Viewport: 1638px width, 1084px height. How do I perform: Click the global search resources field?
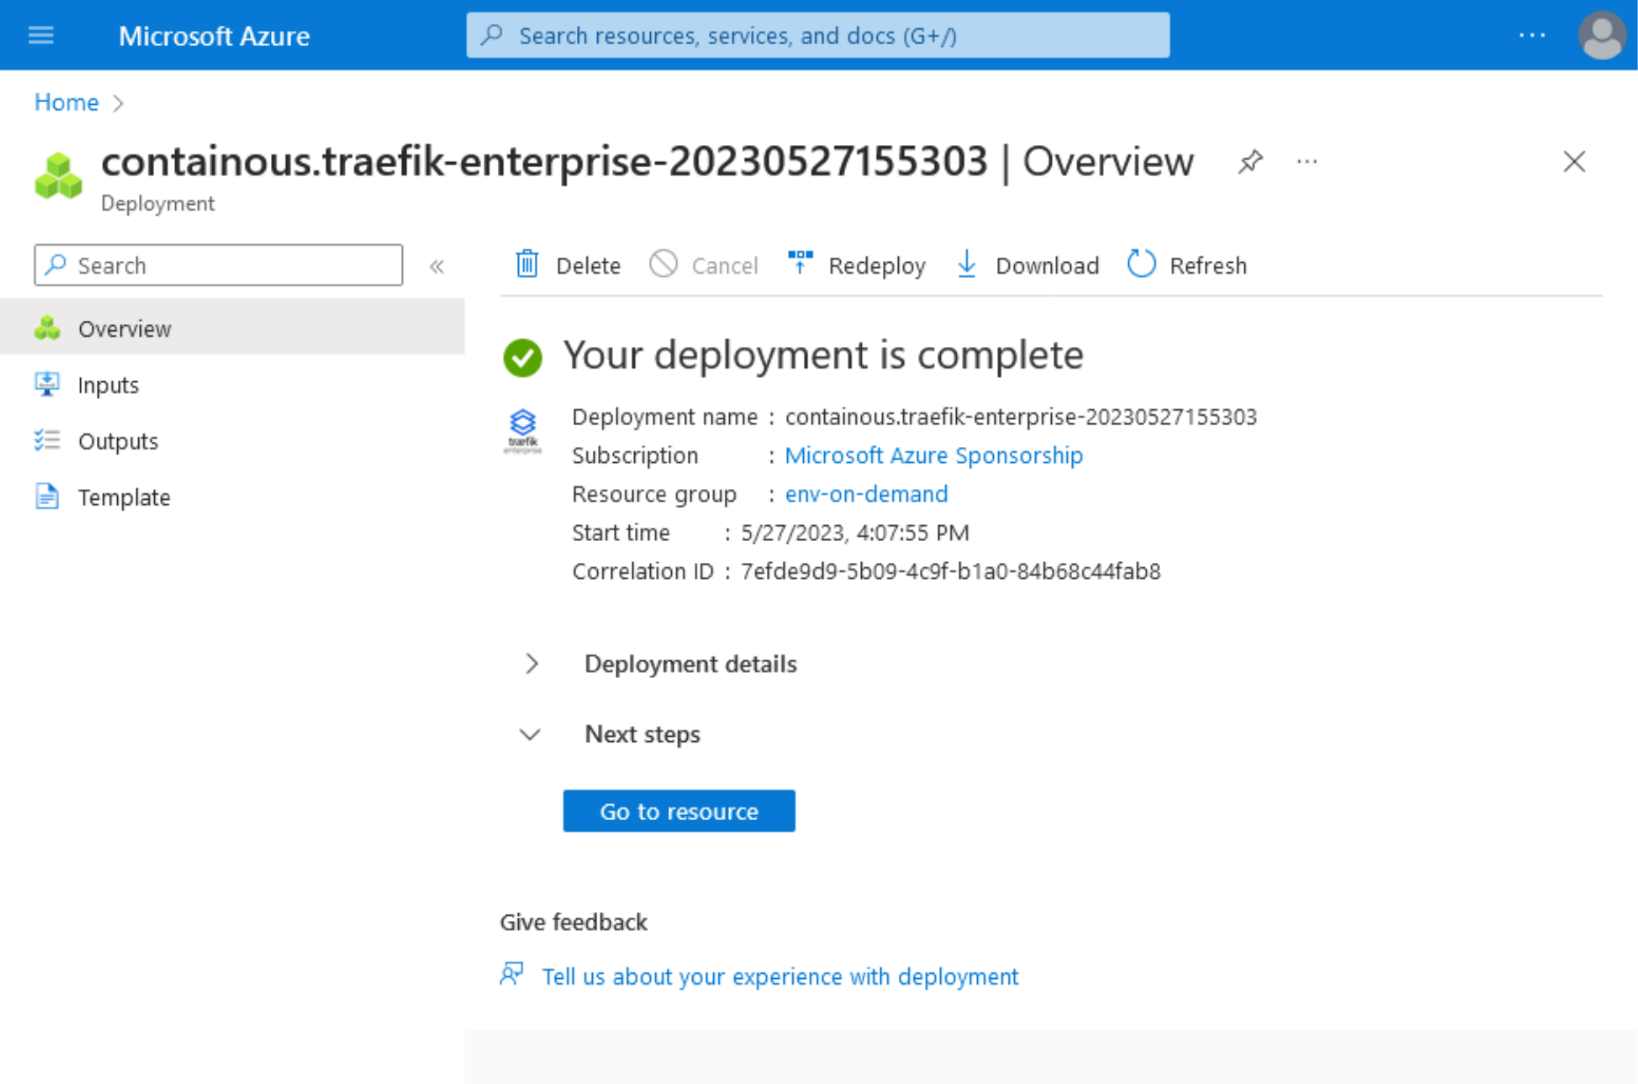(x=817, y=35)
